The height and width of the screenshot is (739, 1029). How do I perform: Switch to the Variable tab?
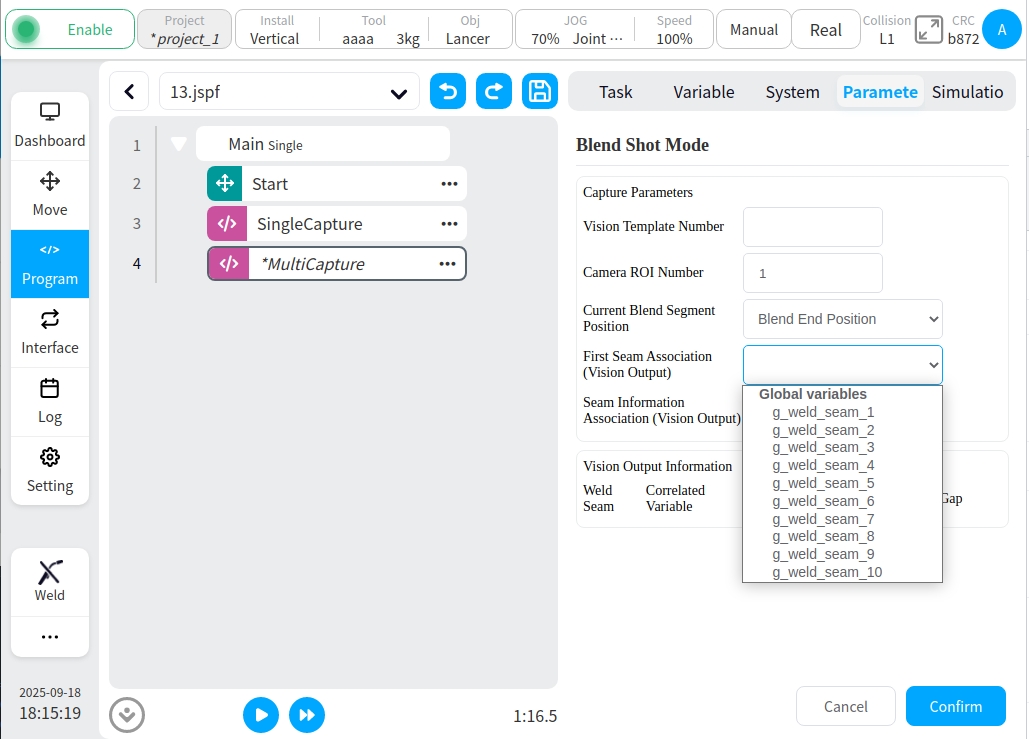coord(703,92)
